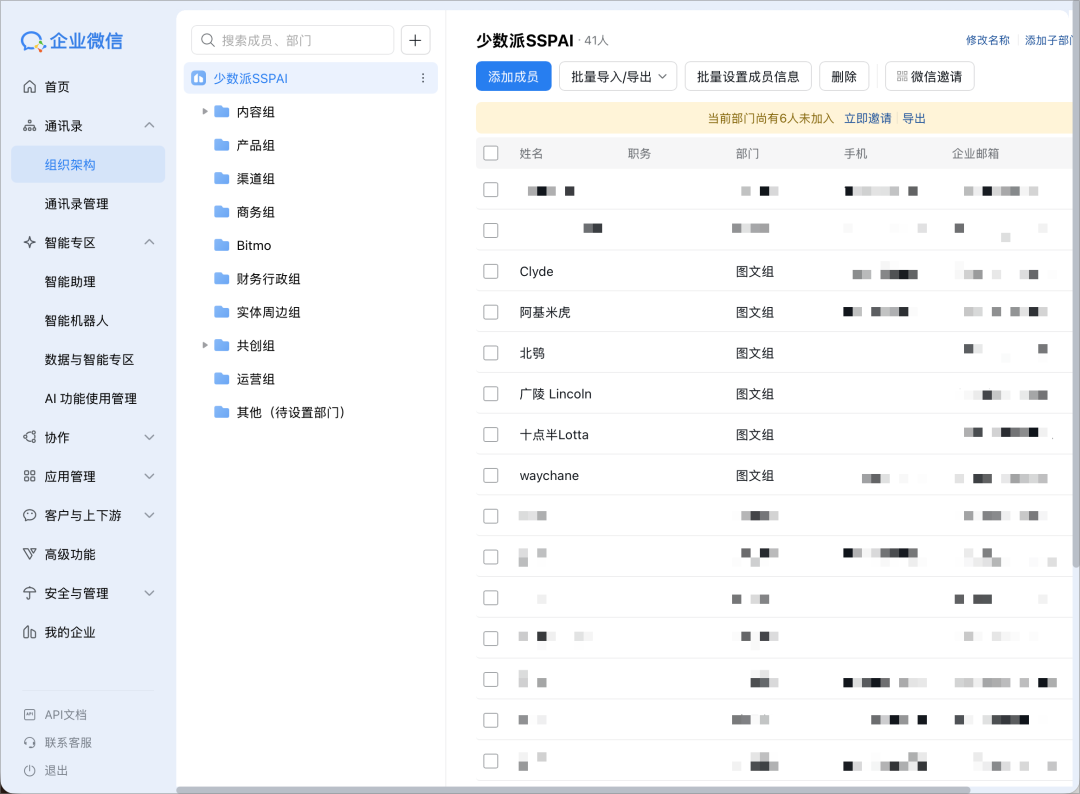Select the checkbox for 阿基米虎

coord(491,312)
